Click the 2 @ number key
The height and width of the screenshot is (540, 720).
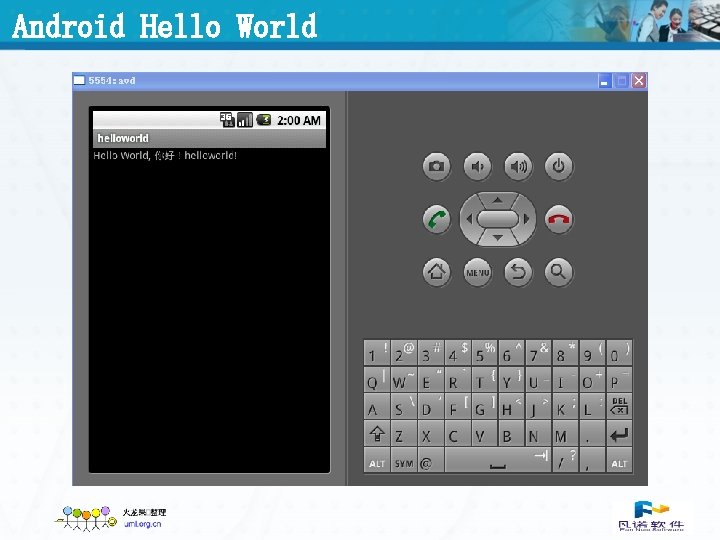coord(404,353)
